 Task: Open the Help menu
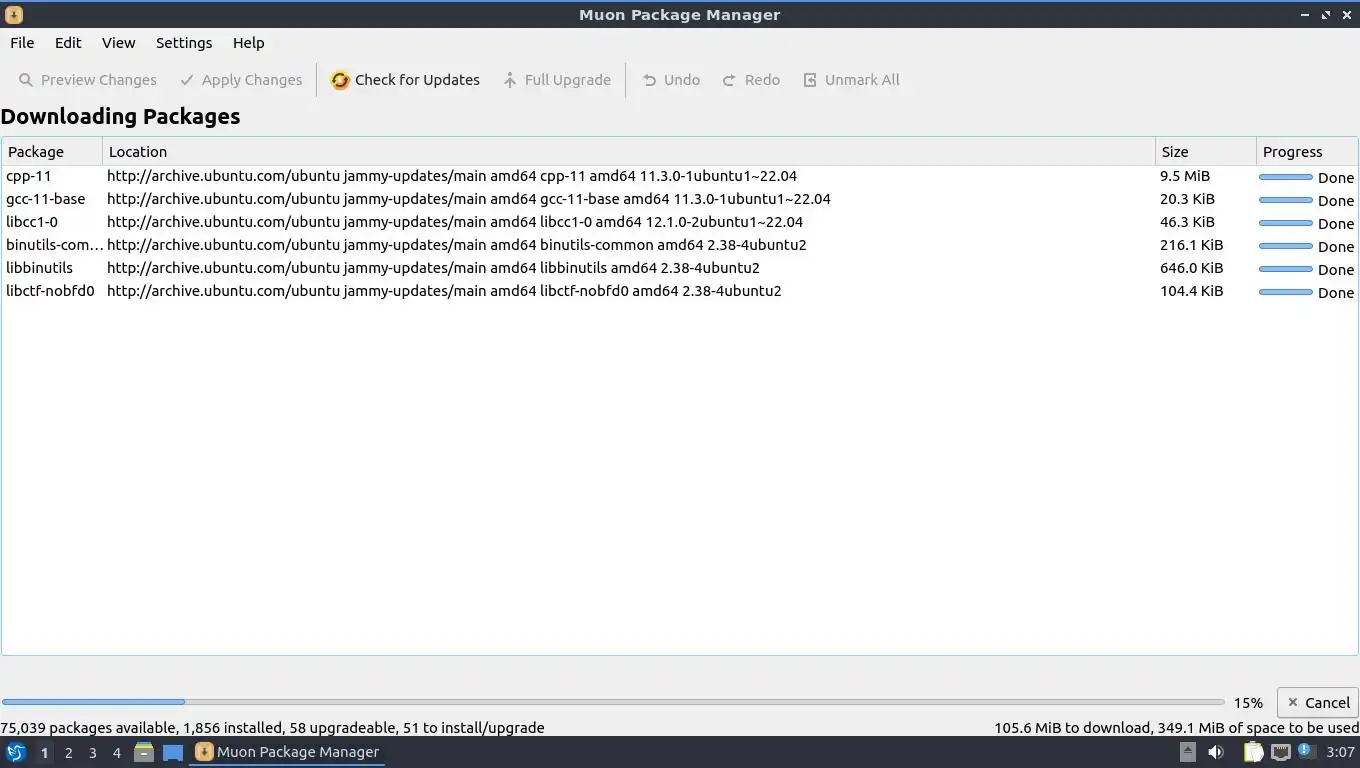249,43
